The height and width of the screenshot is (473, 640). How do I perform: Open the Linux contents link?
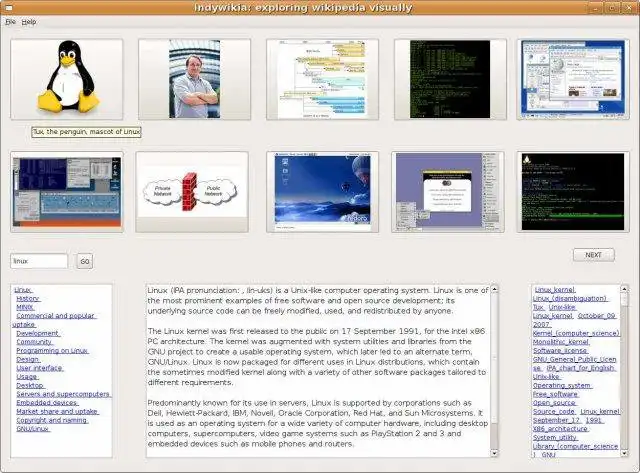(23, 290)
